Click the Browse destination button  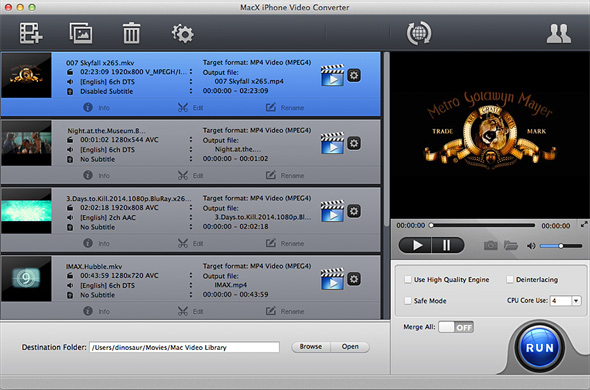(x=311, y=346)
